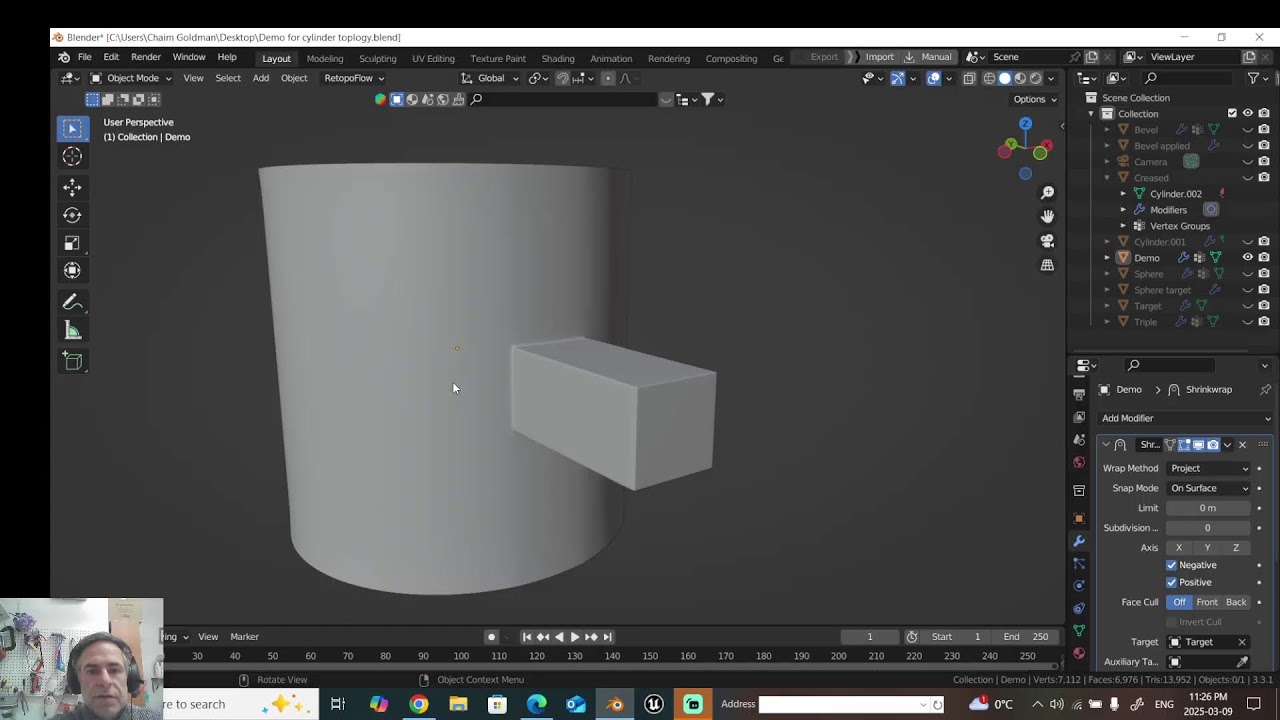Pick the Transform tool in the toolbar
Screen dimensions: 1280x720
72,270
